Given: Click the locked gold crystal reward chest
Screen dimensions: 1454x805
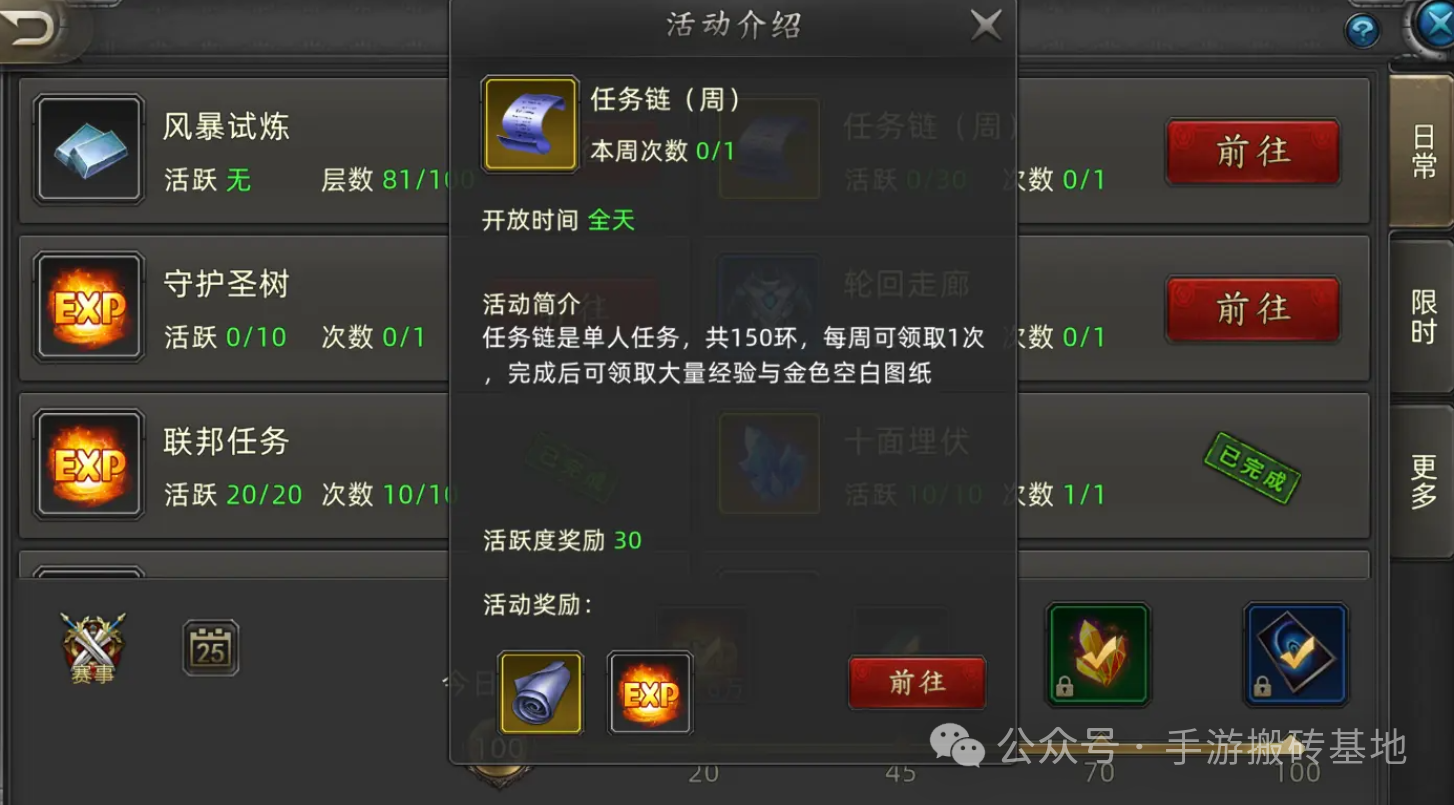Looking at the screenshot, I should 1098,655.
